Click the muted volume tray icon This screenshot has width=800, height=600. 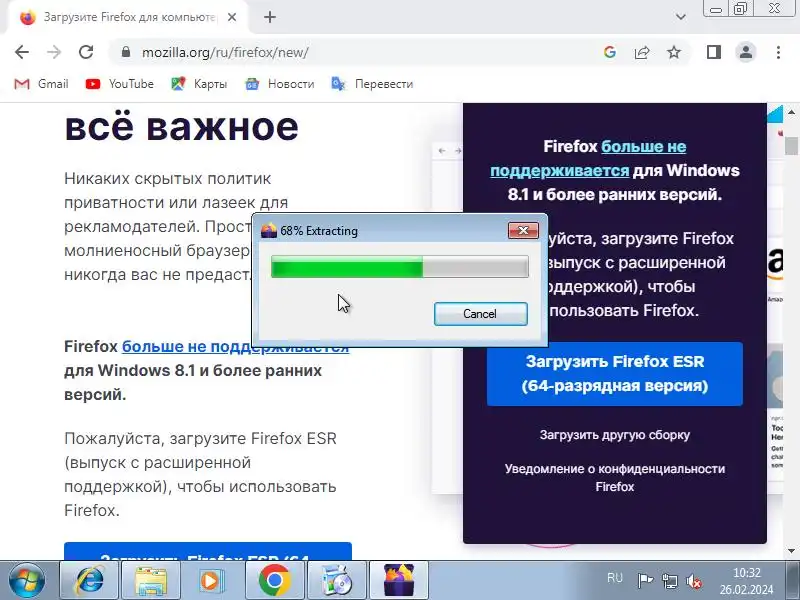click(x=694, y=581)
